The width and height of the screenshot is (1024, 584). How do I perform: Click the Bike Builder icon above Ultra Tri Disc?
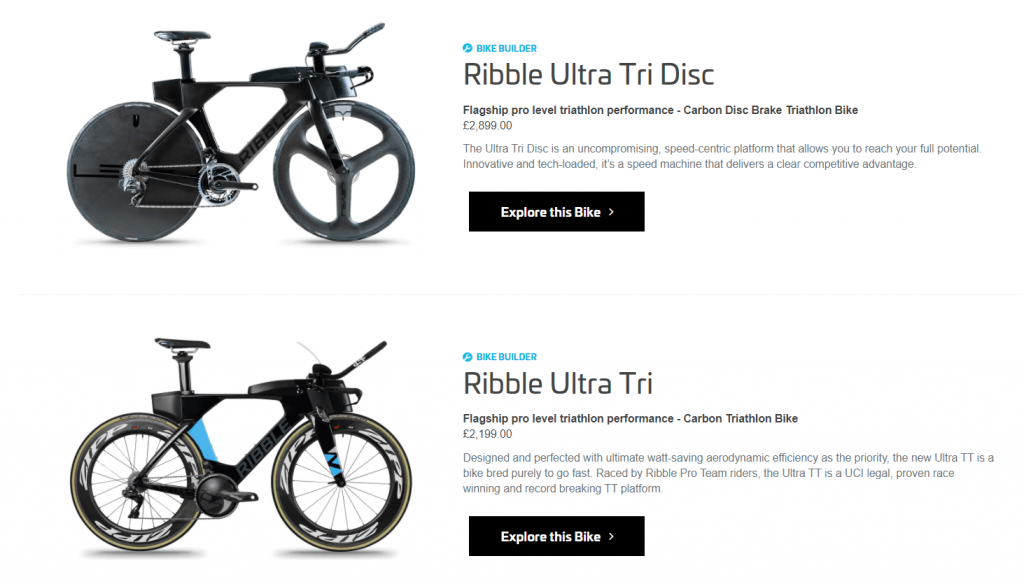tap(468, 48)
